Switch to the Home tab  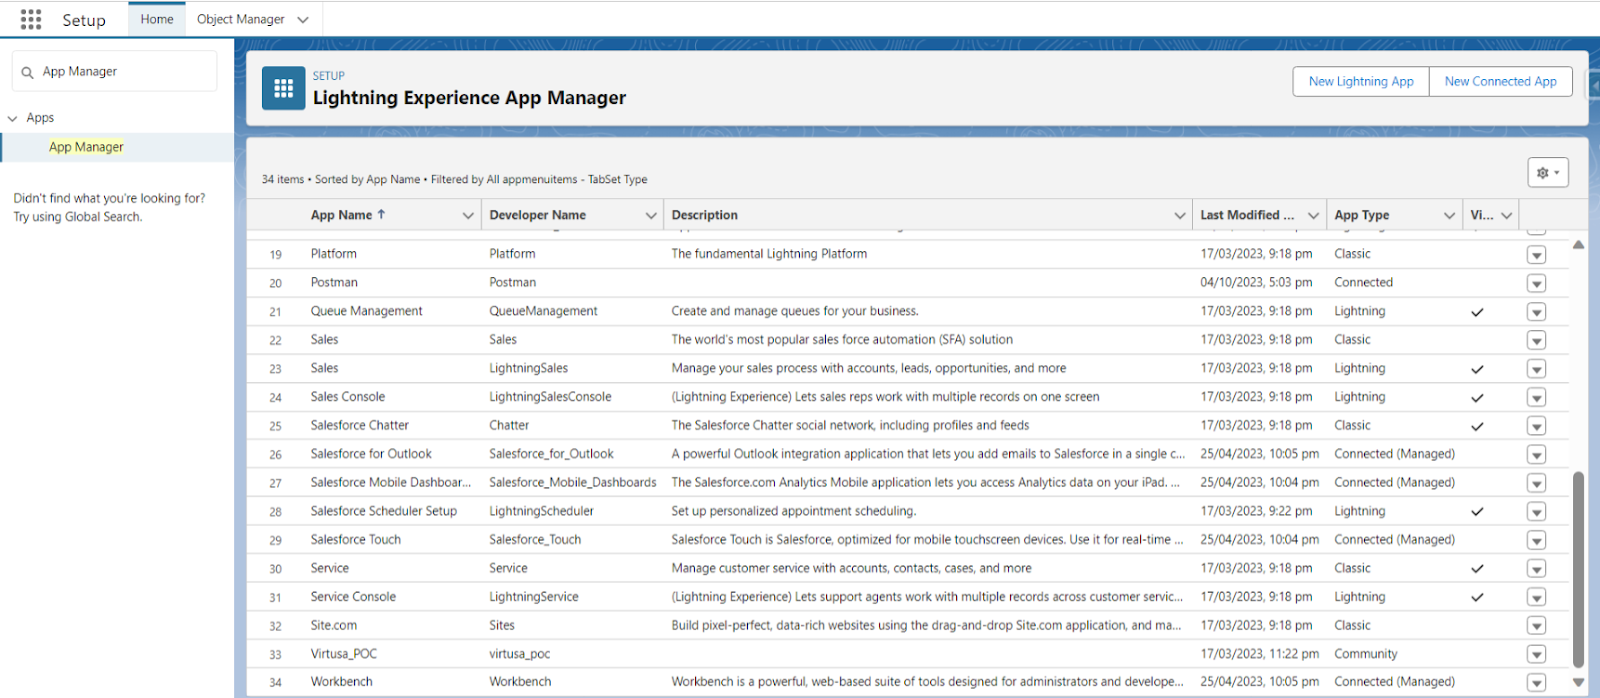[x=157, y=19]
